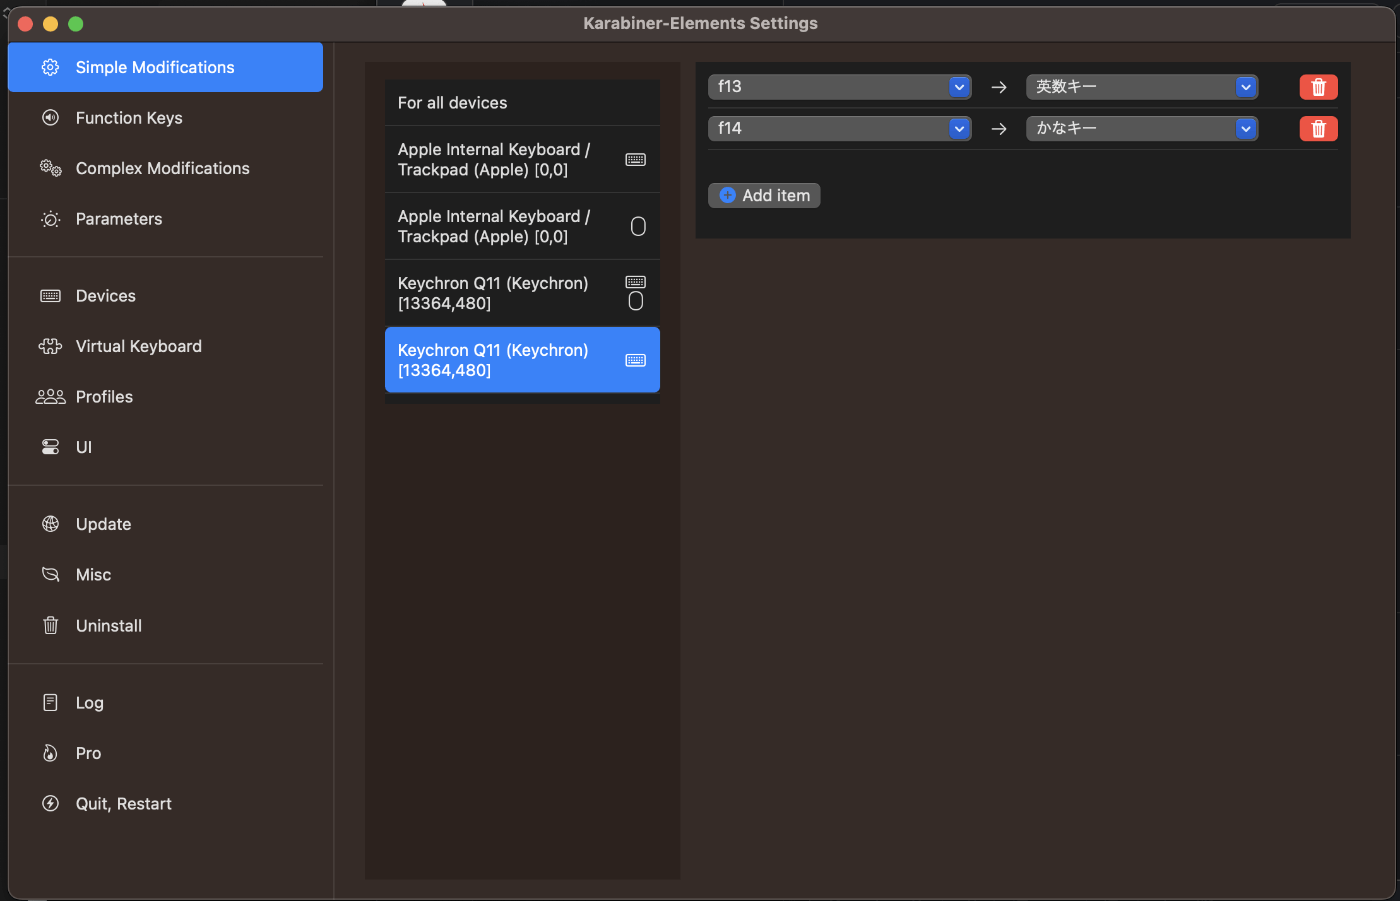The height and width of the screenshot is (901, 1400).
Task: Click mouse icon on second Apple Internal Keyboard row
Action: (638, 226)
